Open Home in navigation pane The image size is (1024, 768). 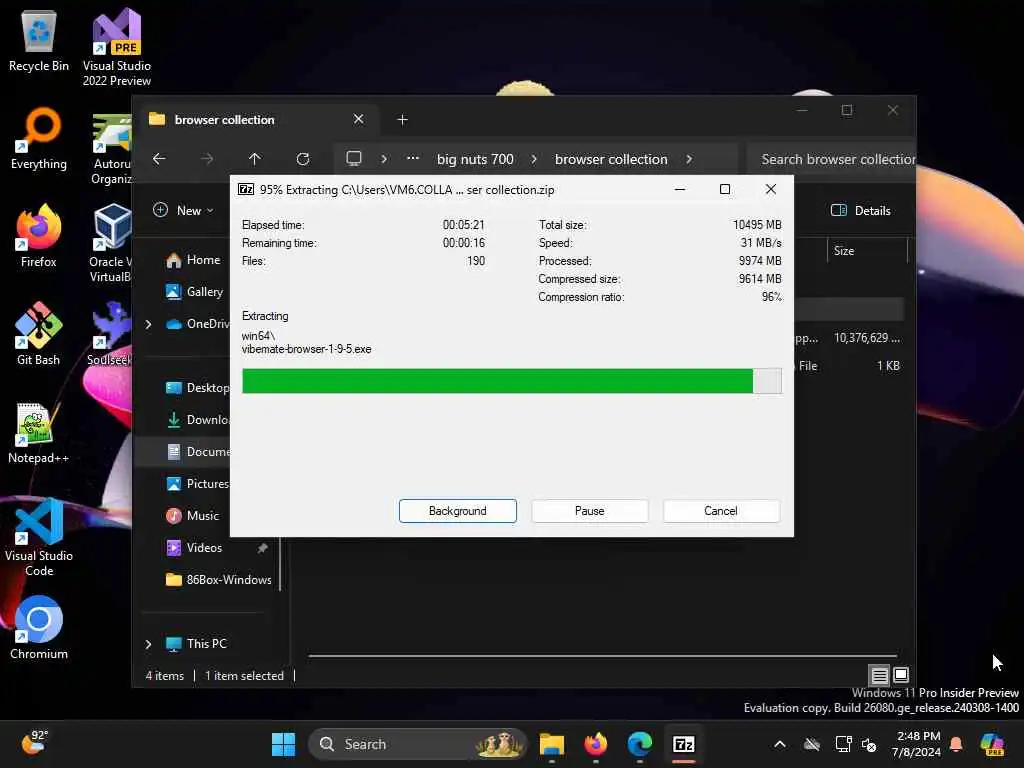(194, 260)
